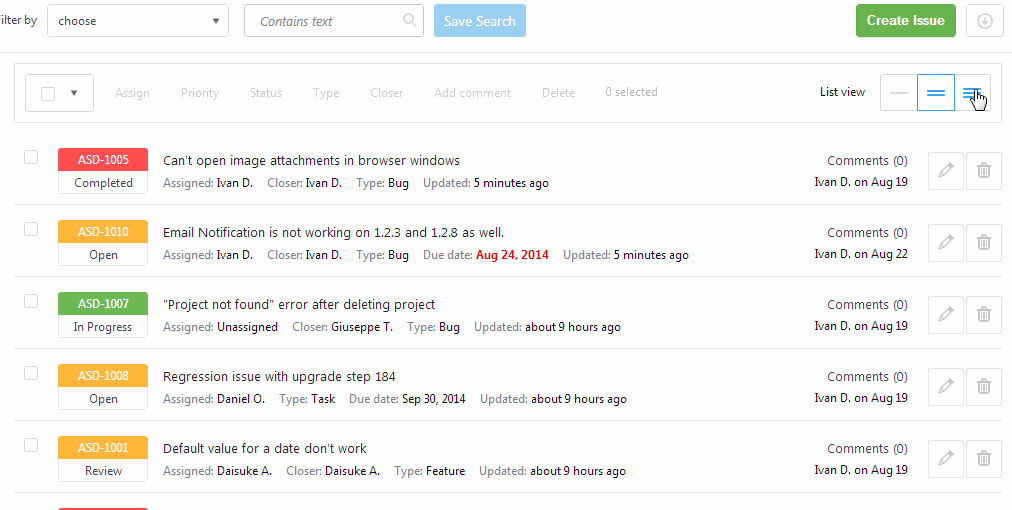
Task: Delete issue ASD-1008 with trash icon
Action: 984,387
